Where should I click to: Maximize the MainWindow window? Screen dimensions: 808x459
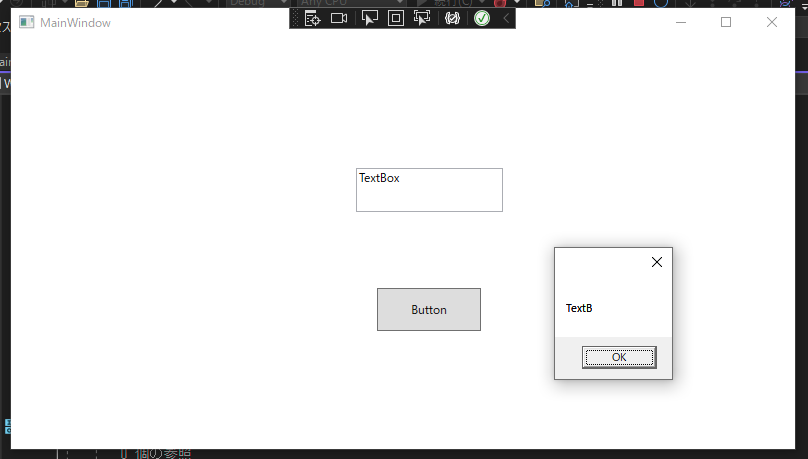pyautogui.click(x=726, y=22)
